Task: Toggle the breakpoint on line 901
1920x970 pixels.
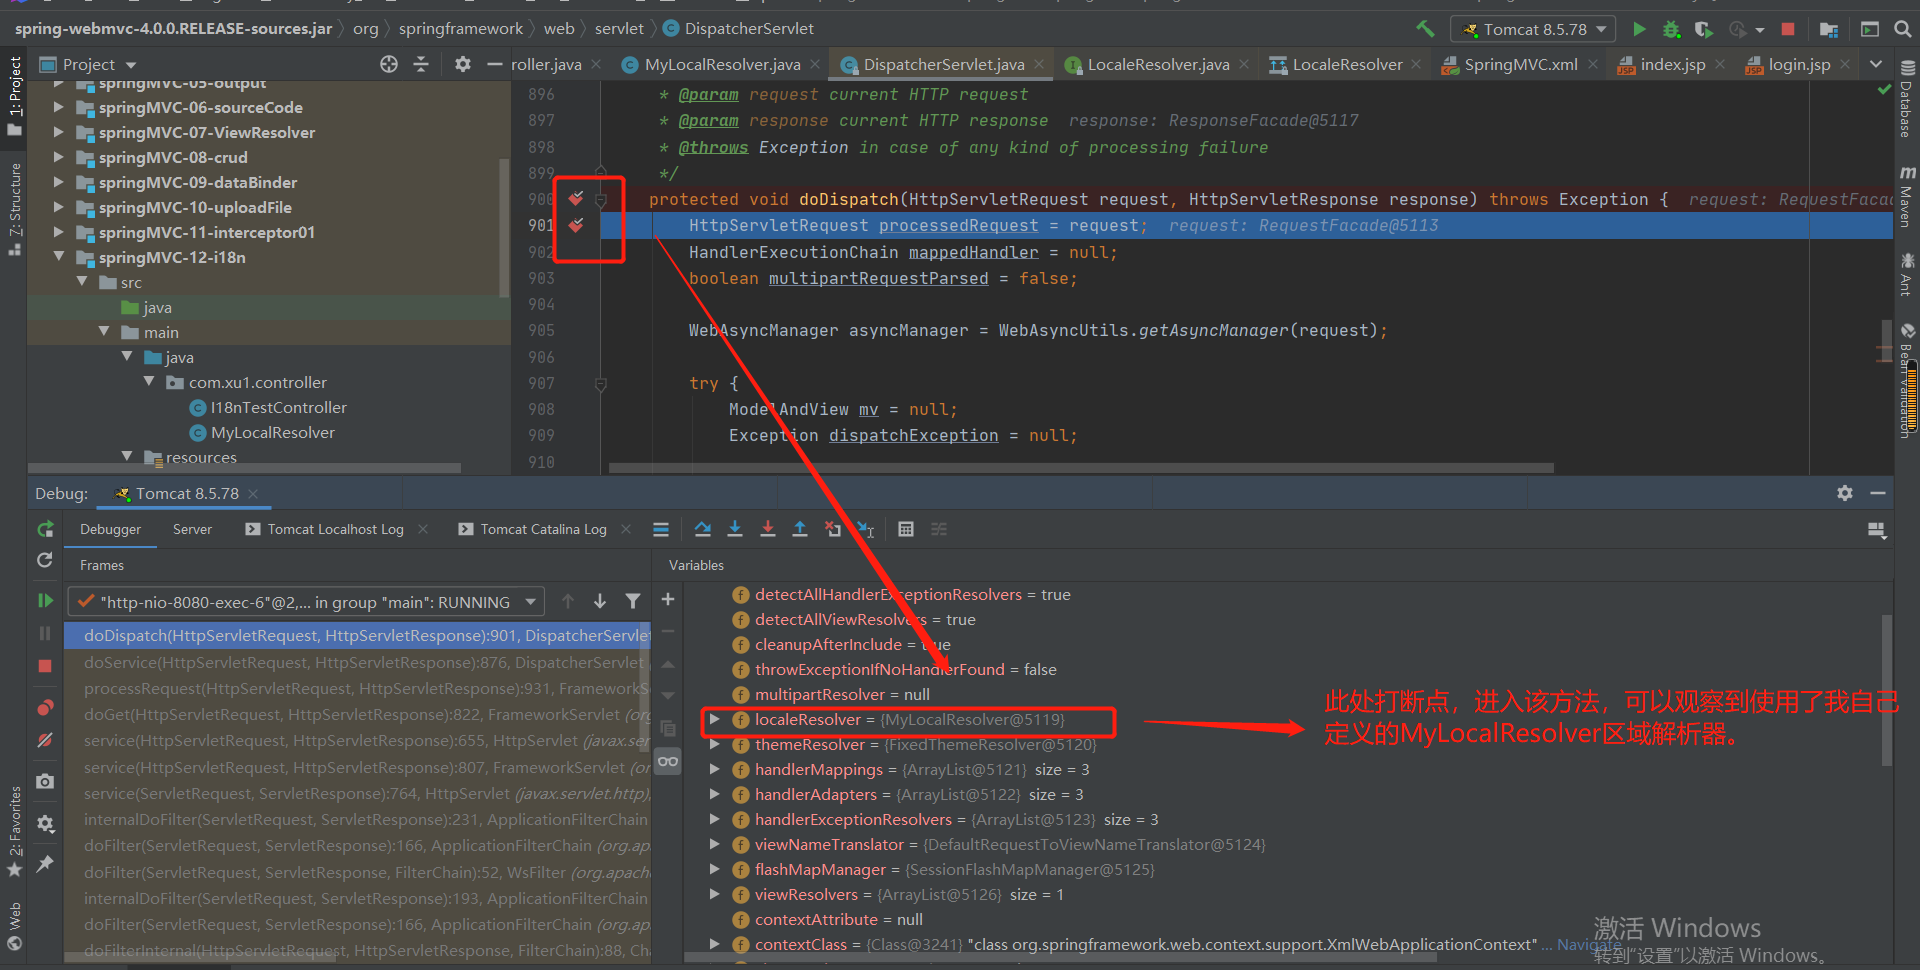Action: click(576, 225)
